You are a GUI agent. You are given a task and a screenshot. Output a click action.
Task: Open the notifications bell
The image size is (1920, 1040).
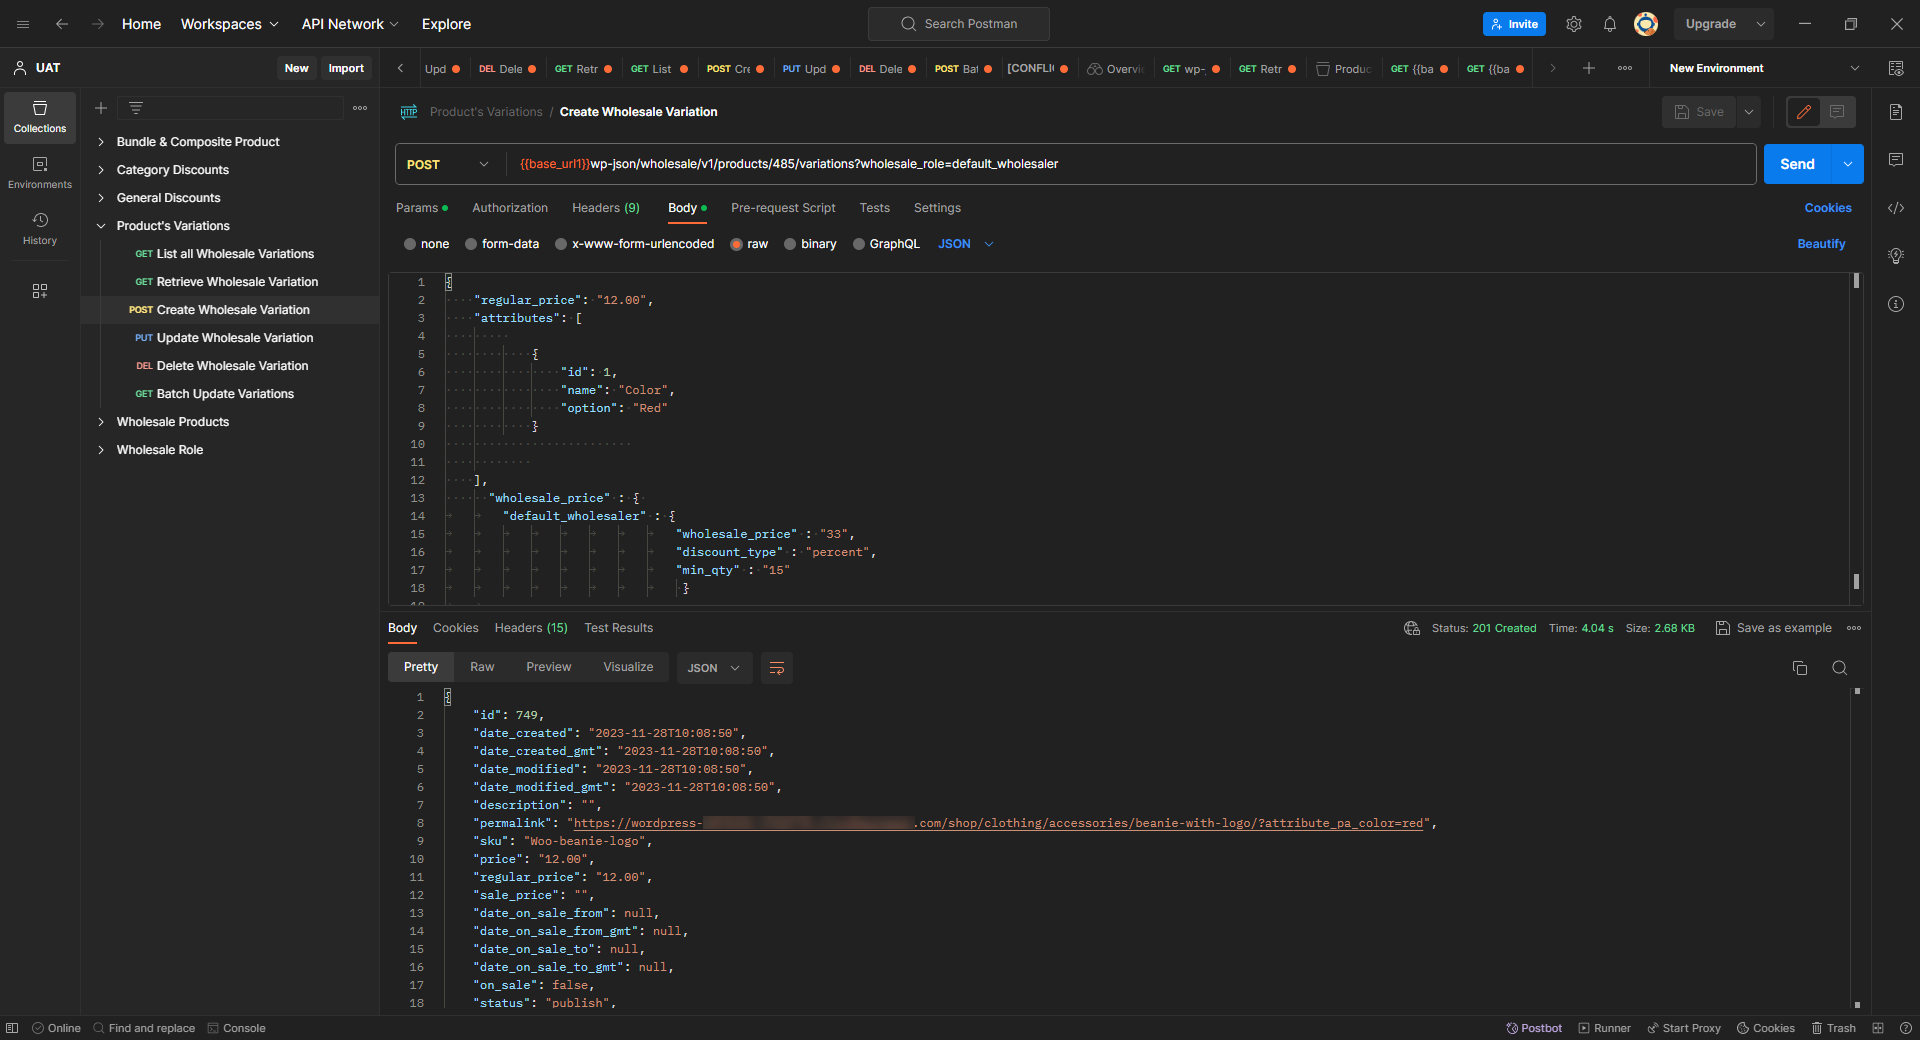(x=1610, y=24)
